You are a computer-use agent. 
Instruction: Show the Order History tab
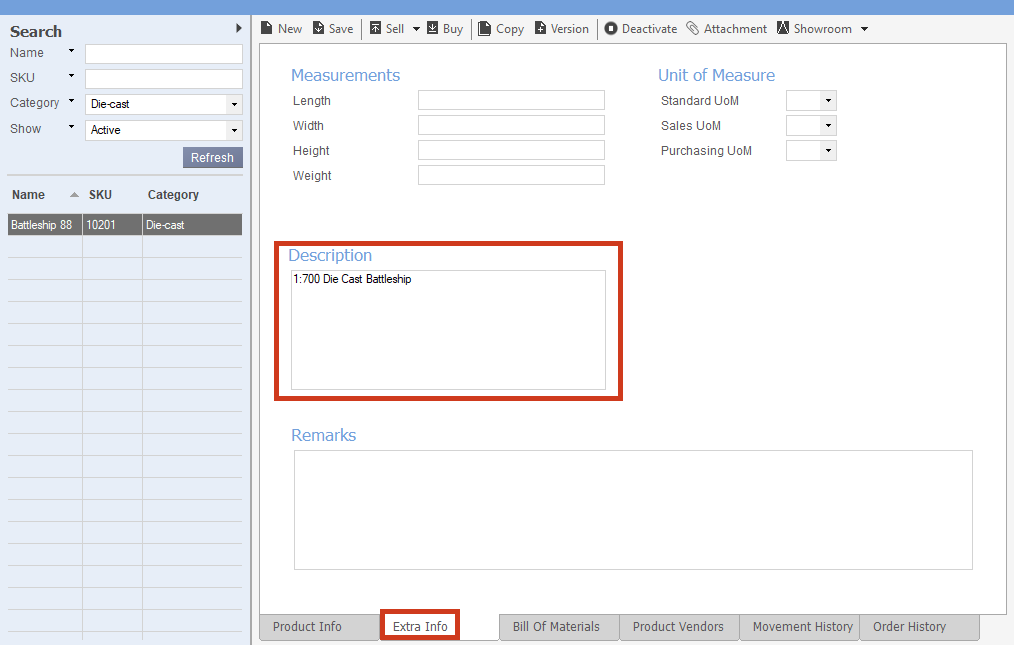pos(920,626)
